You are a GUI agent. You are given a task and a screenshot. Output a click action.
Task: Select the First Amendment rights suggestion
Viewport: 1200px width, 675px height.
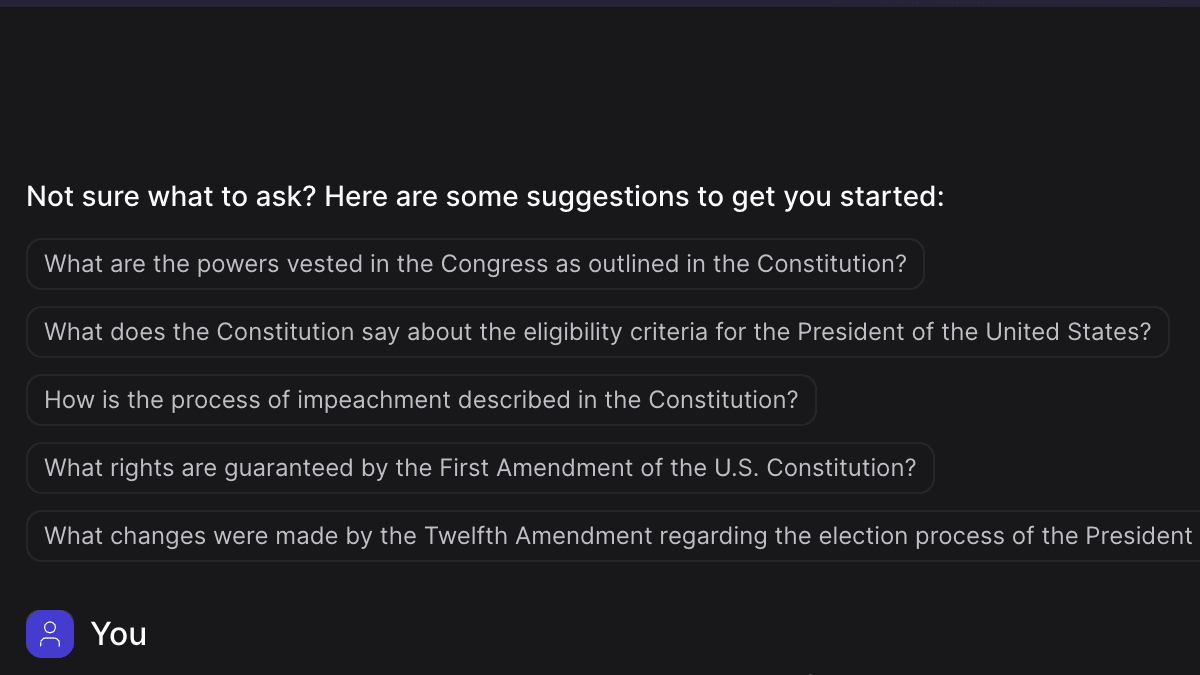(479, 467)
